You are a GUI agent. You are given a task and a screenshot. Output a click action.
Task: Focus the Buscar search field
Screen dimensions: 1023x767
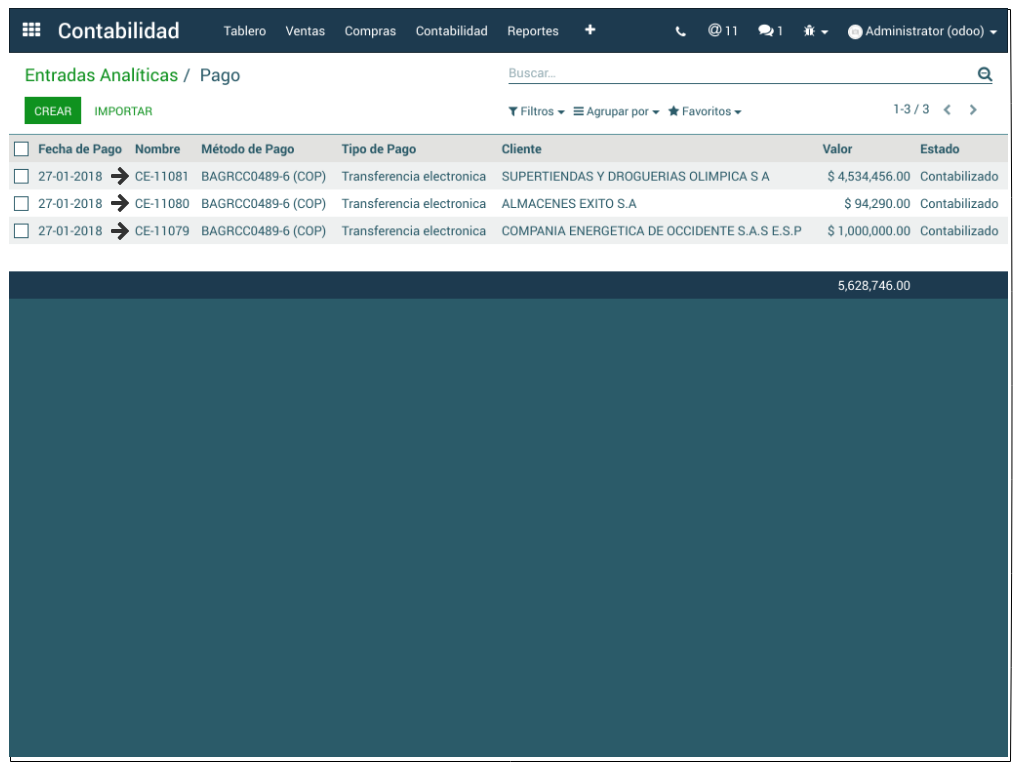pos(740,74)
